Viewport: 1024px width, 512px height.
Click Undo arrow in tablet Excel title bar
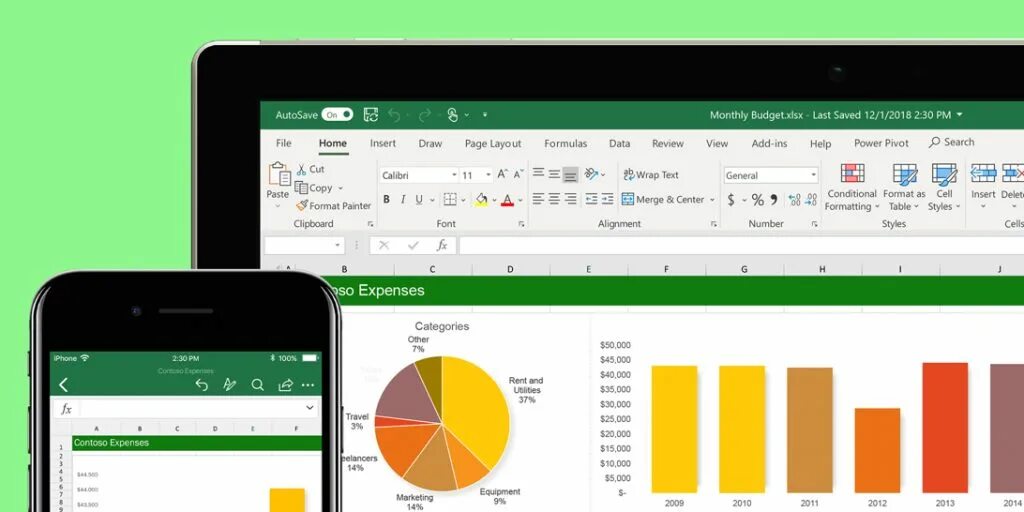click(x=394, y=116)
